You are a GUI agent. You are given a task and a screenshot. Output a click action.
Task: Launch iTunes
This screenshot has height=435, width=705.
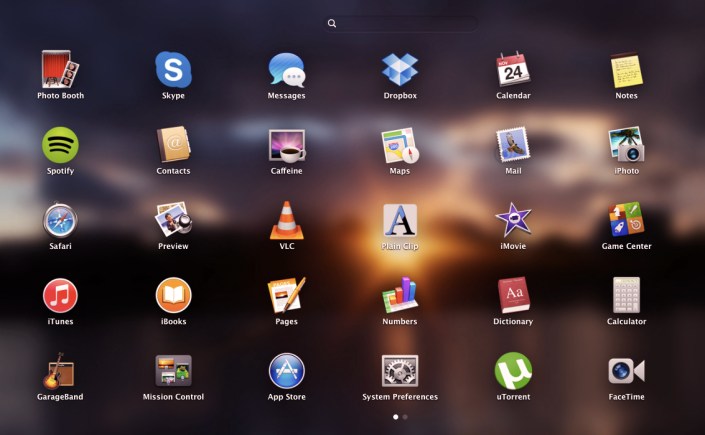(x=60, y=295)
